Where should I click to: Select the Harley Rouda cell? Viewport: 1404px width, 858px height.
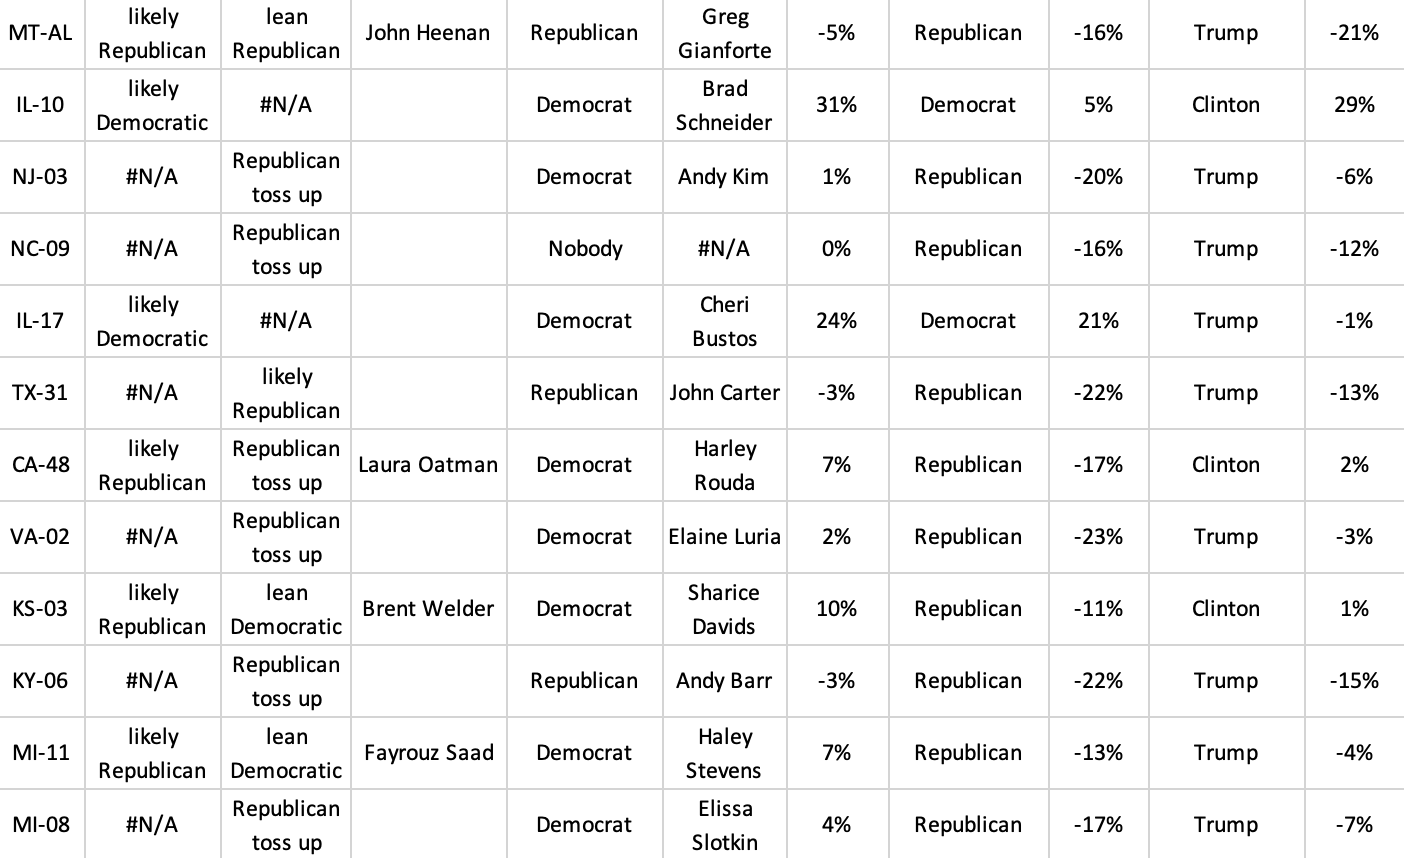point(724,465)
